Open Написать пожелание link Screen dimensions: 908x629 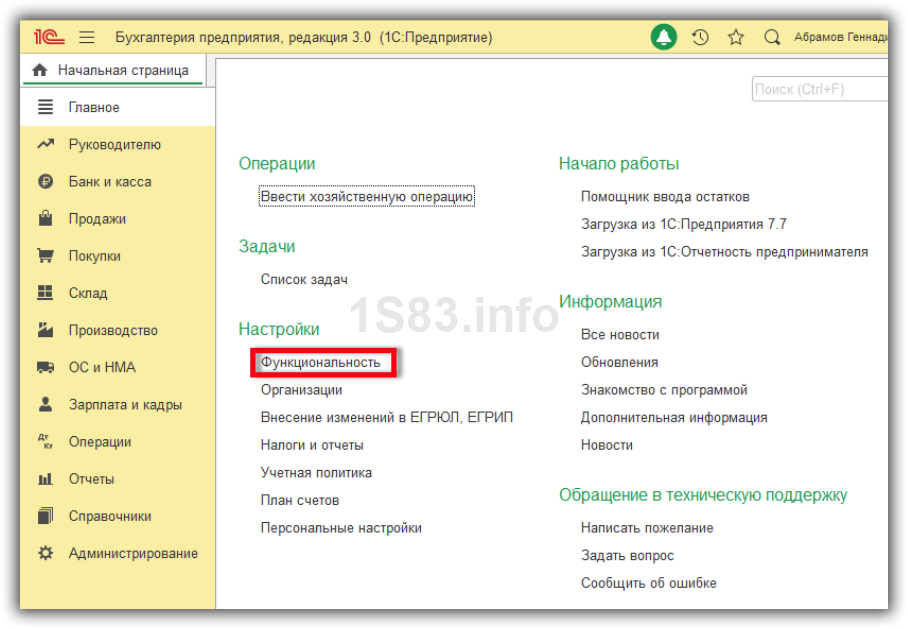point(647,528)
